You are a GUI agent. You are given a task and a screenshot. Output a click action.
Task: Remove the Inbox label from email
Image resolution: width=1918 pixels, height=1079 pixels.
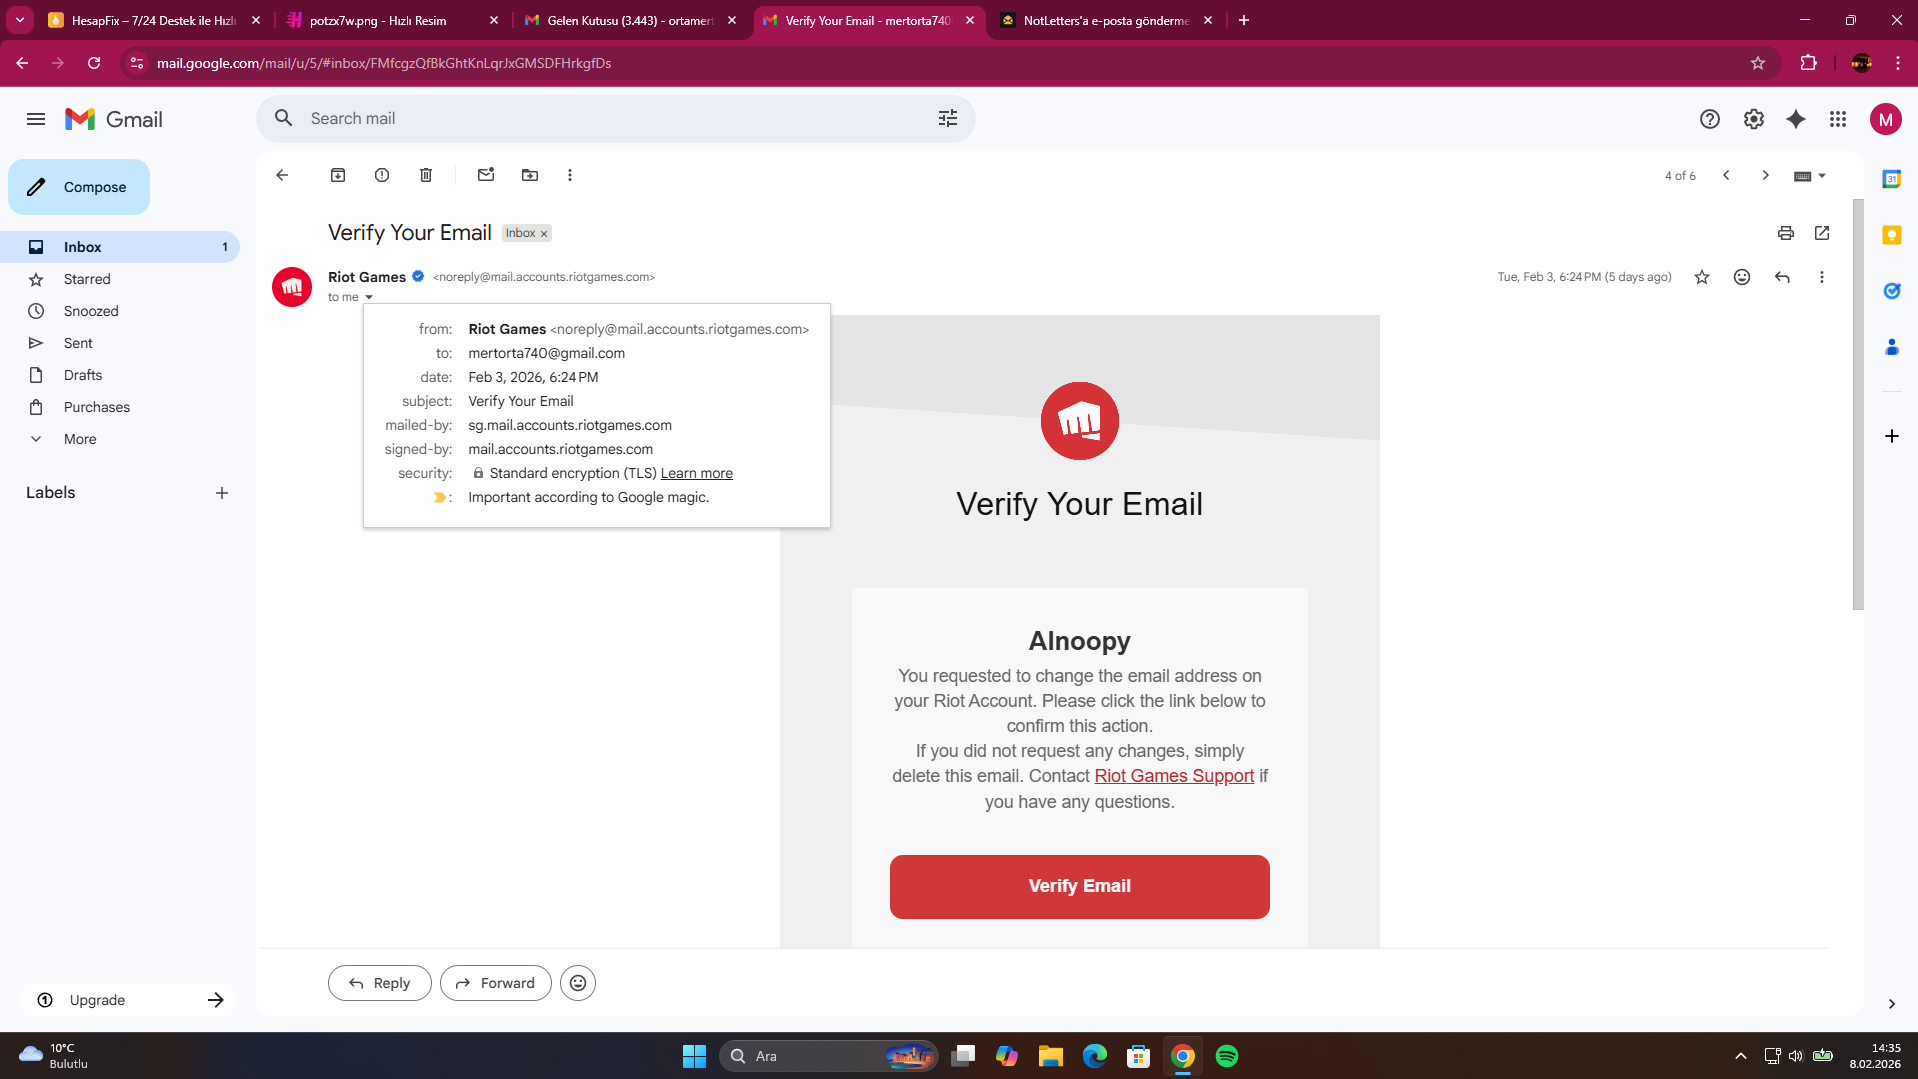(544, 234)
